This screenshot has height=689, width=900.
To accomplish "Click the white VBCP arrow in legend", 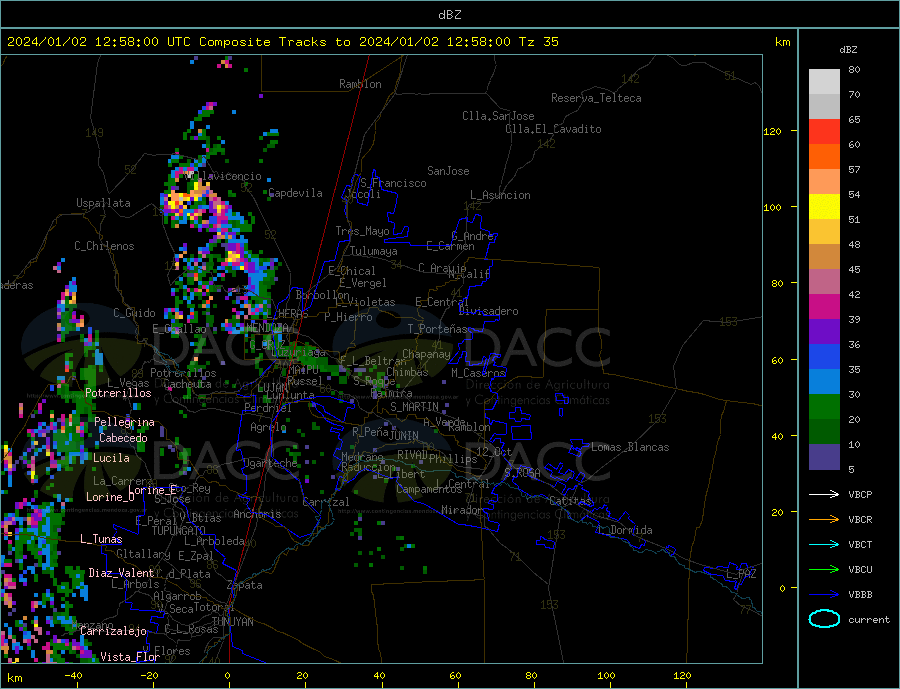I will 824,494.
